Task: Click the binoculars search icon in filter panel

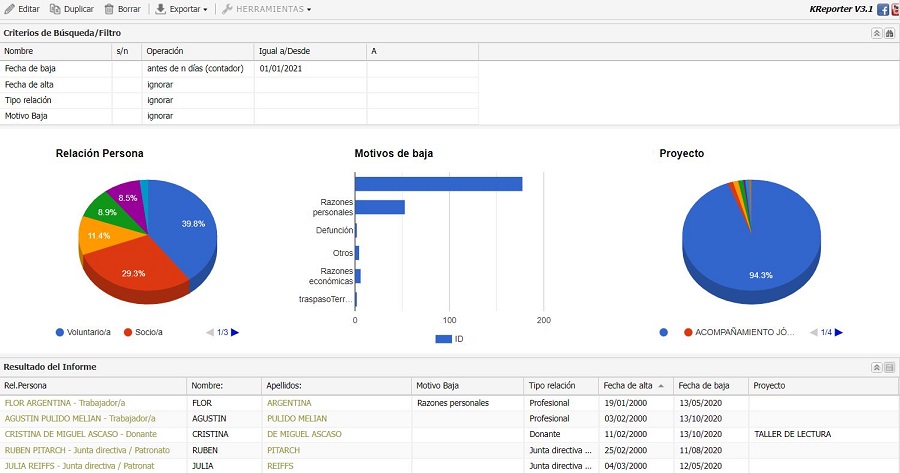Action: pyautogui.click(x=889, y=33)
